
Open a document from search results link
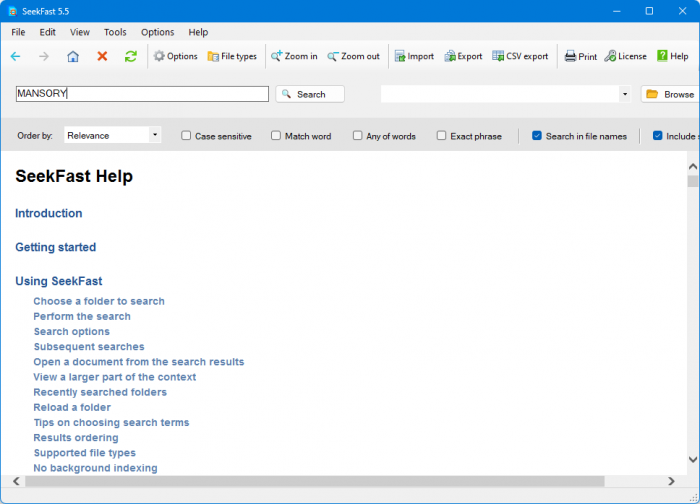[x=139, y=362]
